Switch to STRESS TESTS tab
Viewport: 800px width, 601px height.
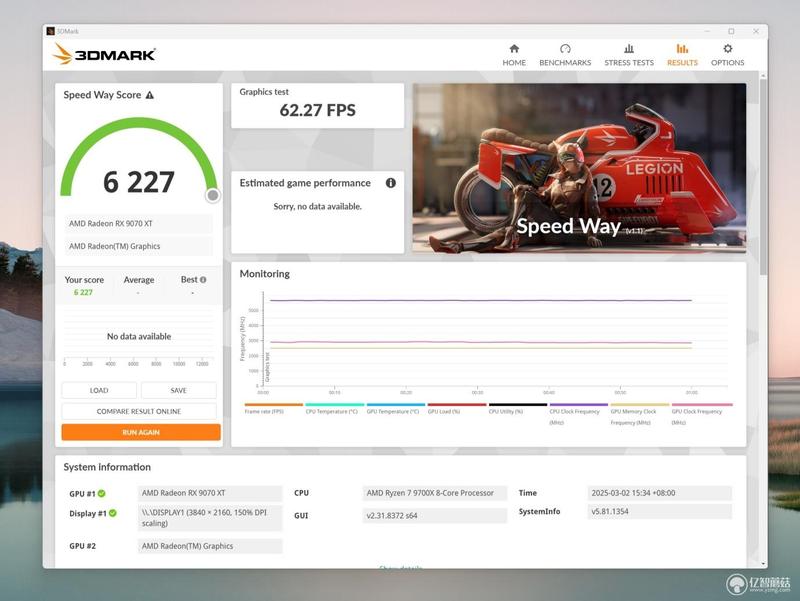tap(629, 55)
